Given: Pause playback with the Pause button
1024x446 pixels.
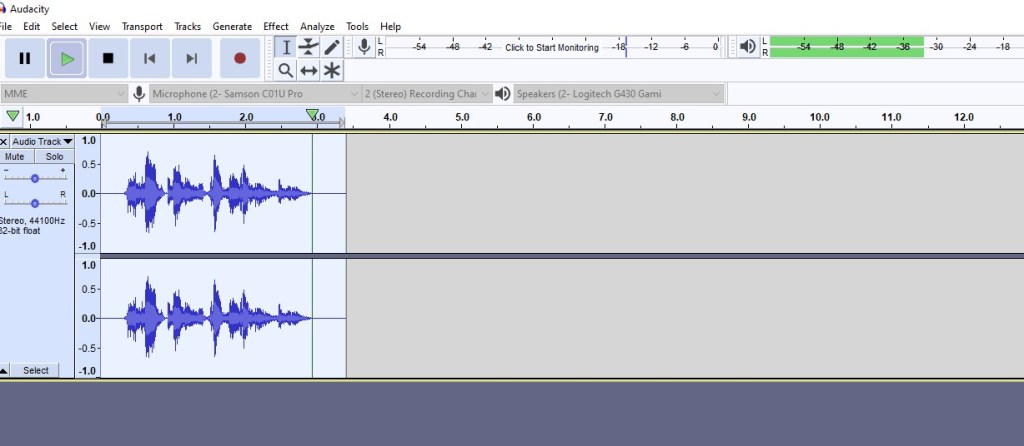Looking at the screenshot, I should coord(25,58).
